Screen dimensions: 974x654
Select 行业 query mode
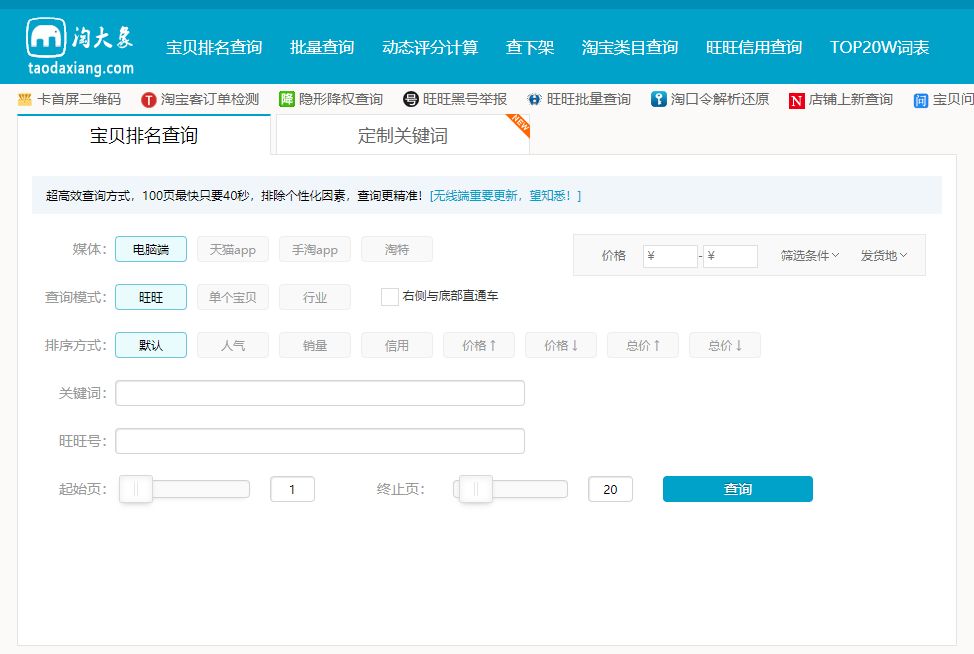(x=315, y=297)
